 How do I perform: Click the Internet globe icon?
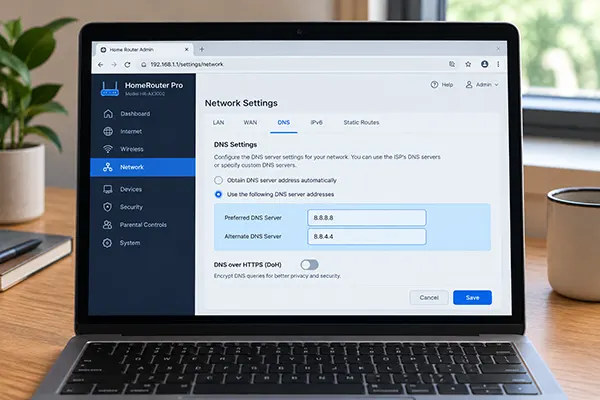tap(108, 131)
